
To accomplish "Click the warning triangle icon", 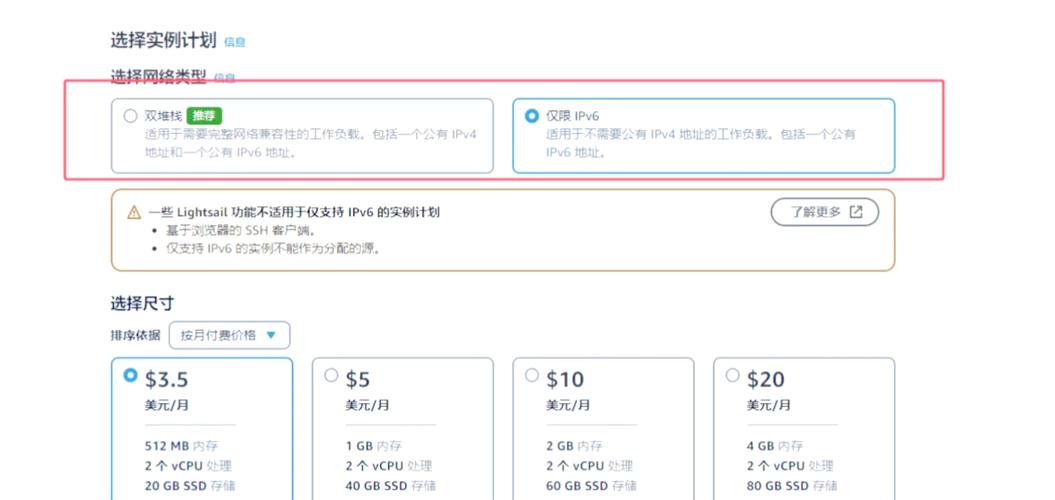I will [x=134, y=212].
